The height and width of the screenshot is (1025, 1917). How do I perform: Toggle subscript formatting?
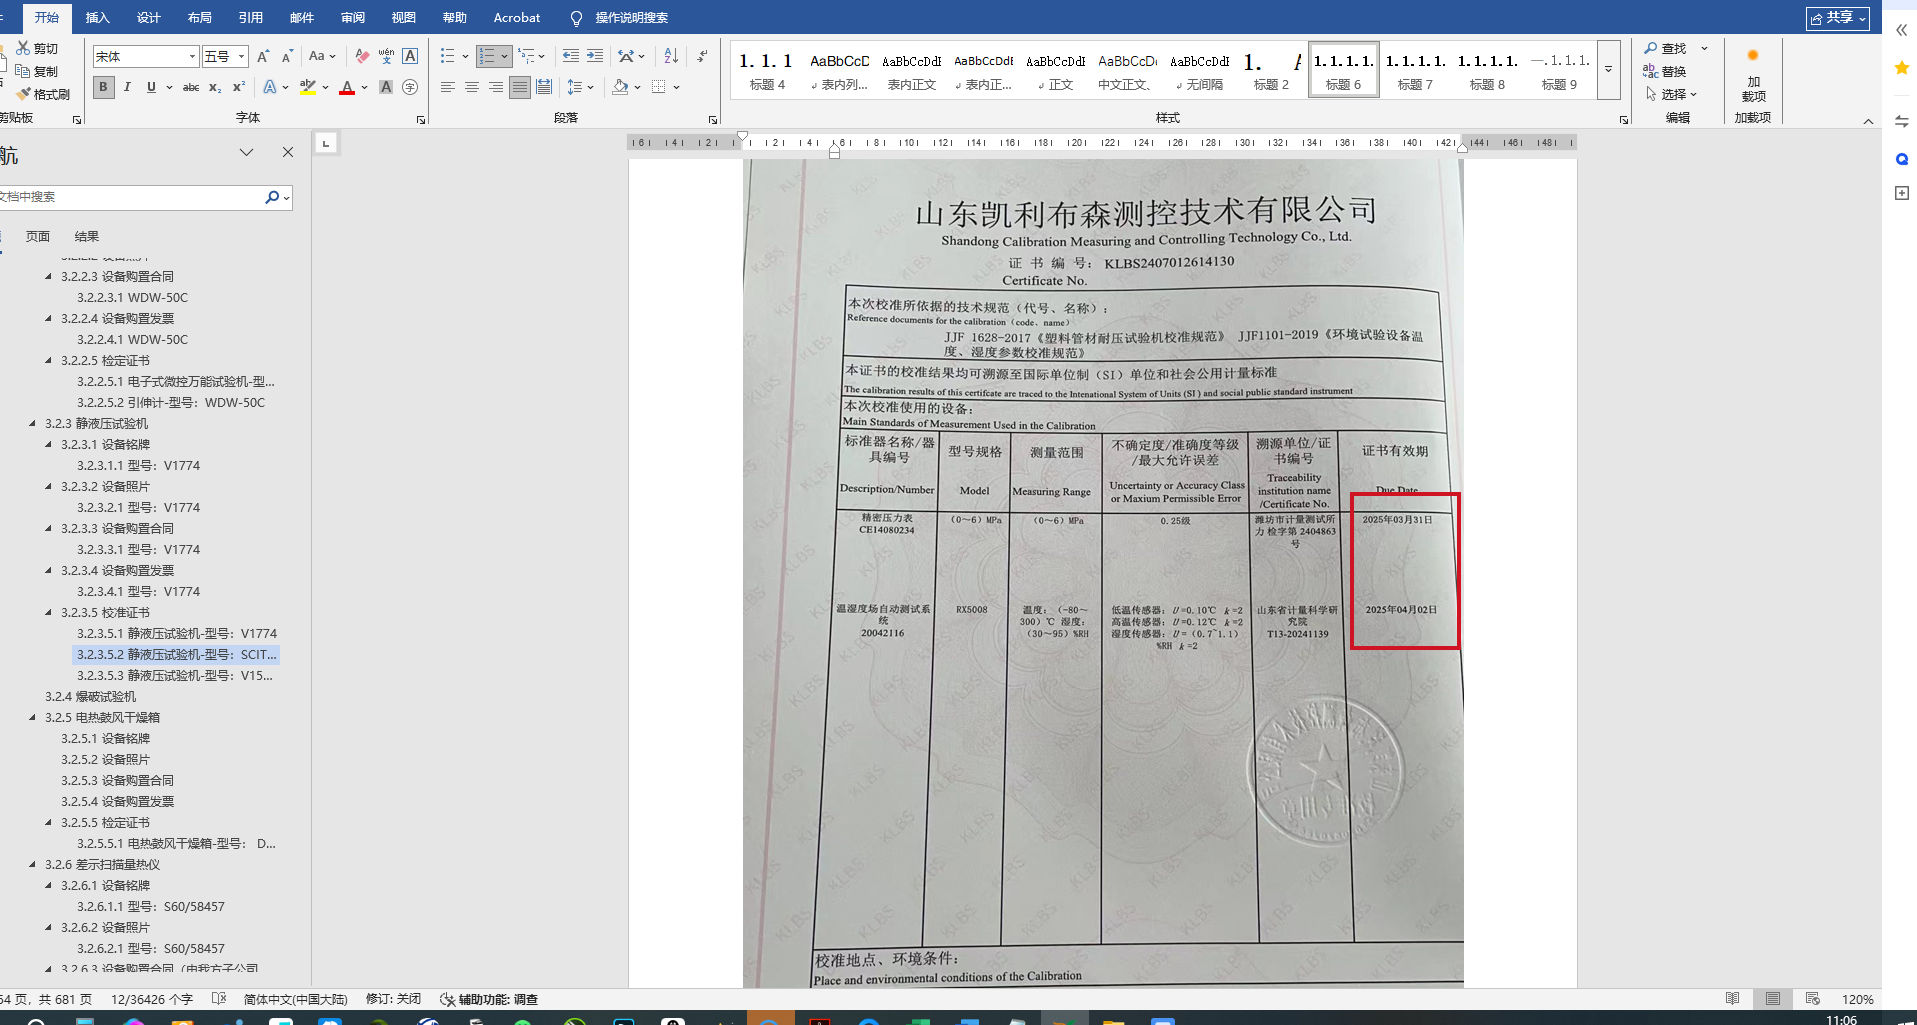pos(215,88)
